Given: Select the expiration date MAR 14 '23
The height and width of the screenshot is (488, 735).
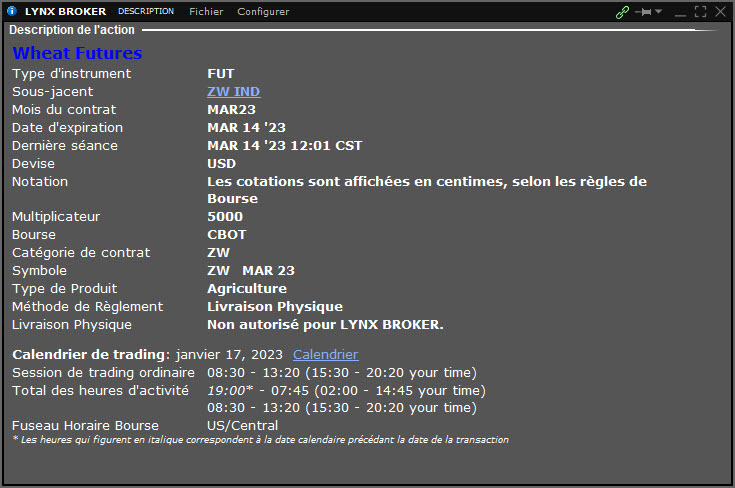Looking at the screenshot, I should 246,128.
